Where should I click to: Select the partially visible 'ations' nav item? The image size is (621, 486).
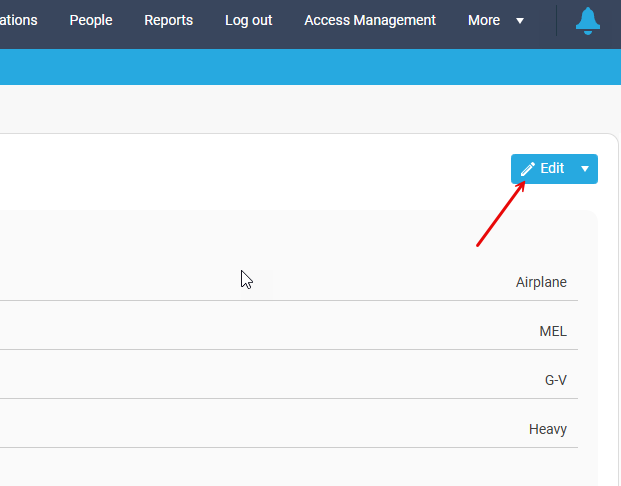(18, 20)
